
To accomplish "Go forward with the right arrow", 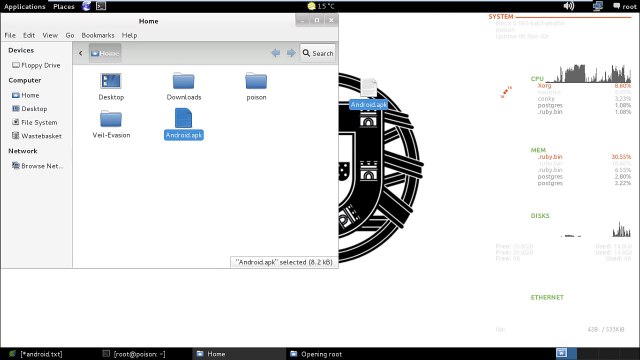I will click(291, 53).
